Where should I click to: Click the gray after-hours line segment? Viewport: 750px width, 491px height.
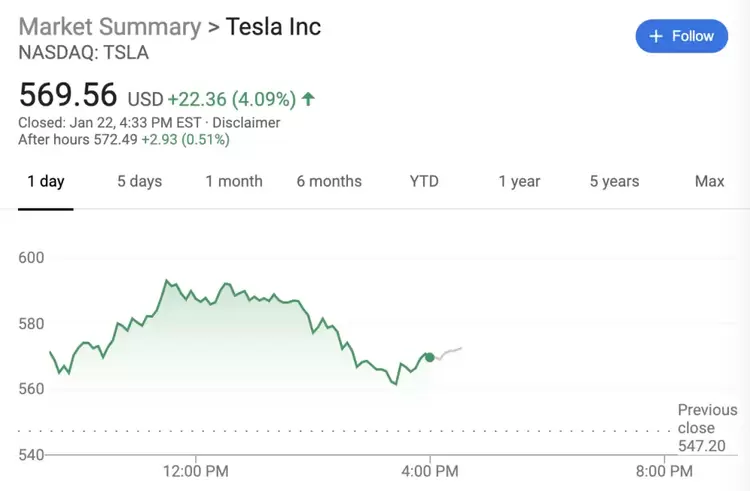click(x=448, y=352)
